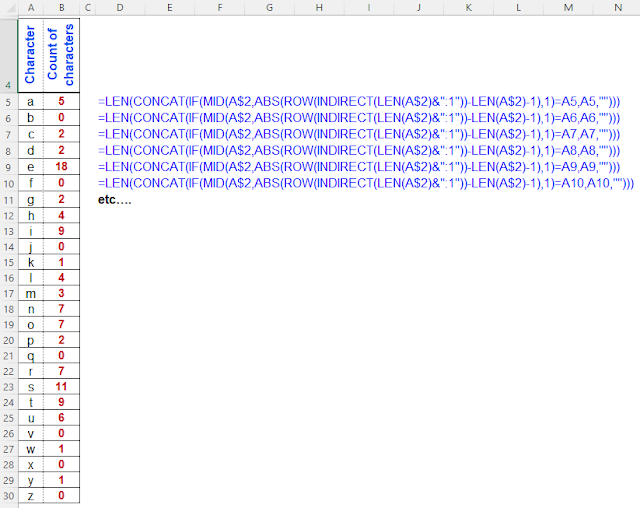640x508 pixels.
Task: Select column A header
Action: pos(31,7)
